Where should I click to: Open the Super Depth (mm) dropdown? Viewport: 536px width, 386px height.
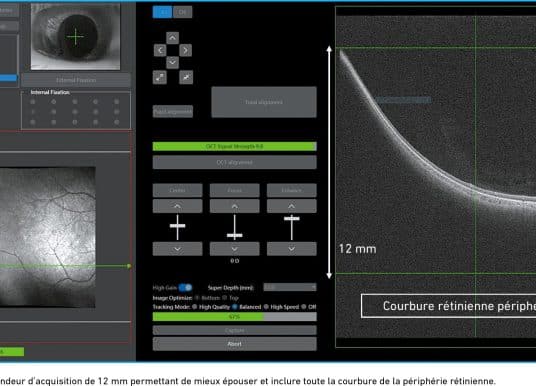(x=290, y=287)
